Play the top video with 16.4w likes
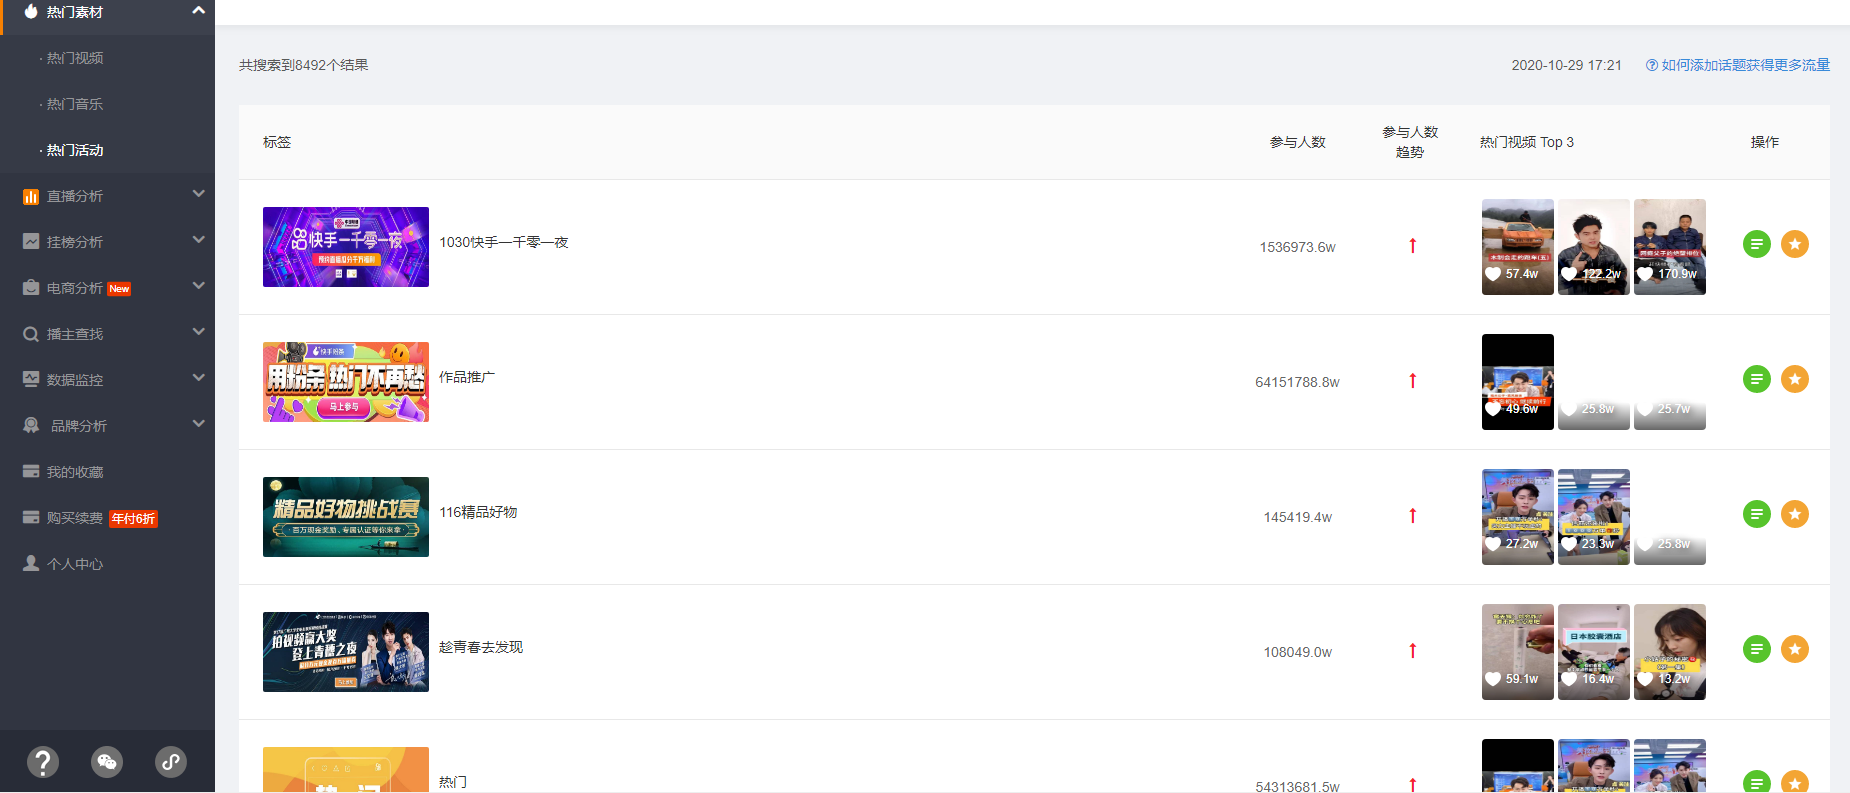 (x=1594, y=652)
